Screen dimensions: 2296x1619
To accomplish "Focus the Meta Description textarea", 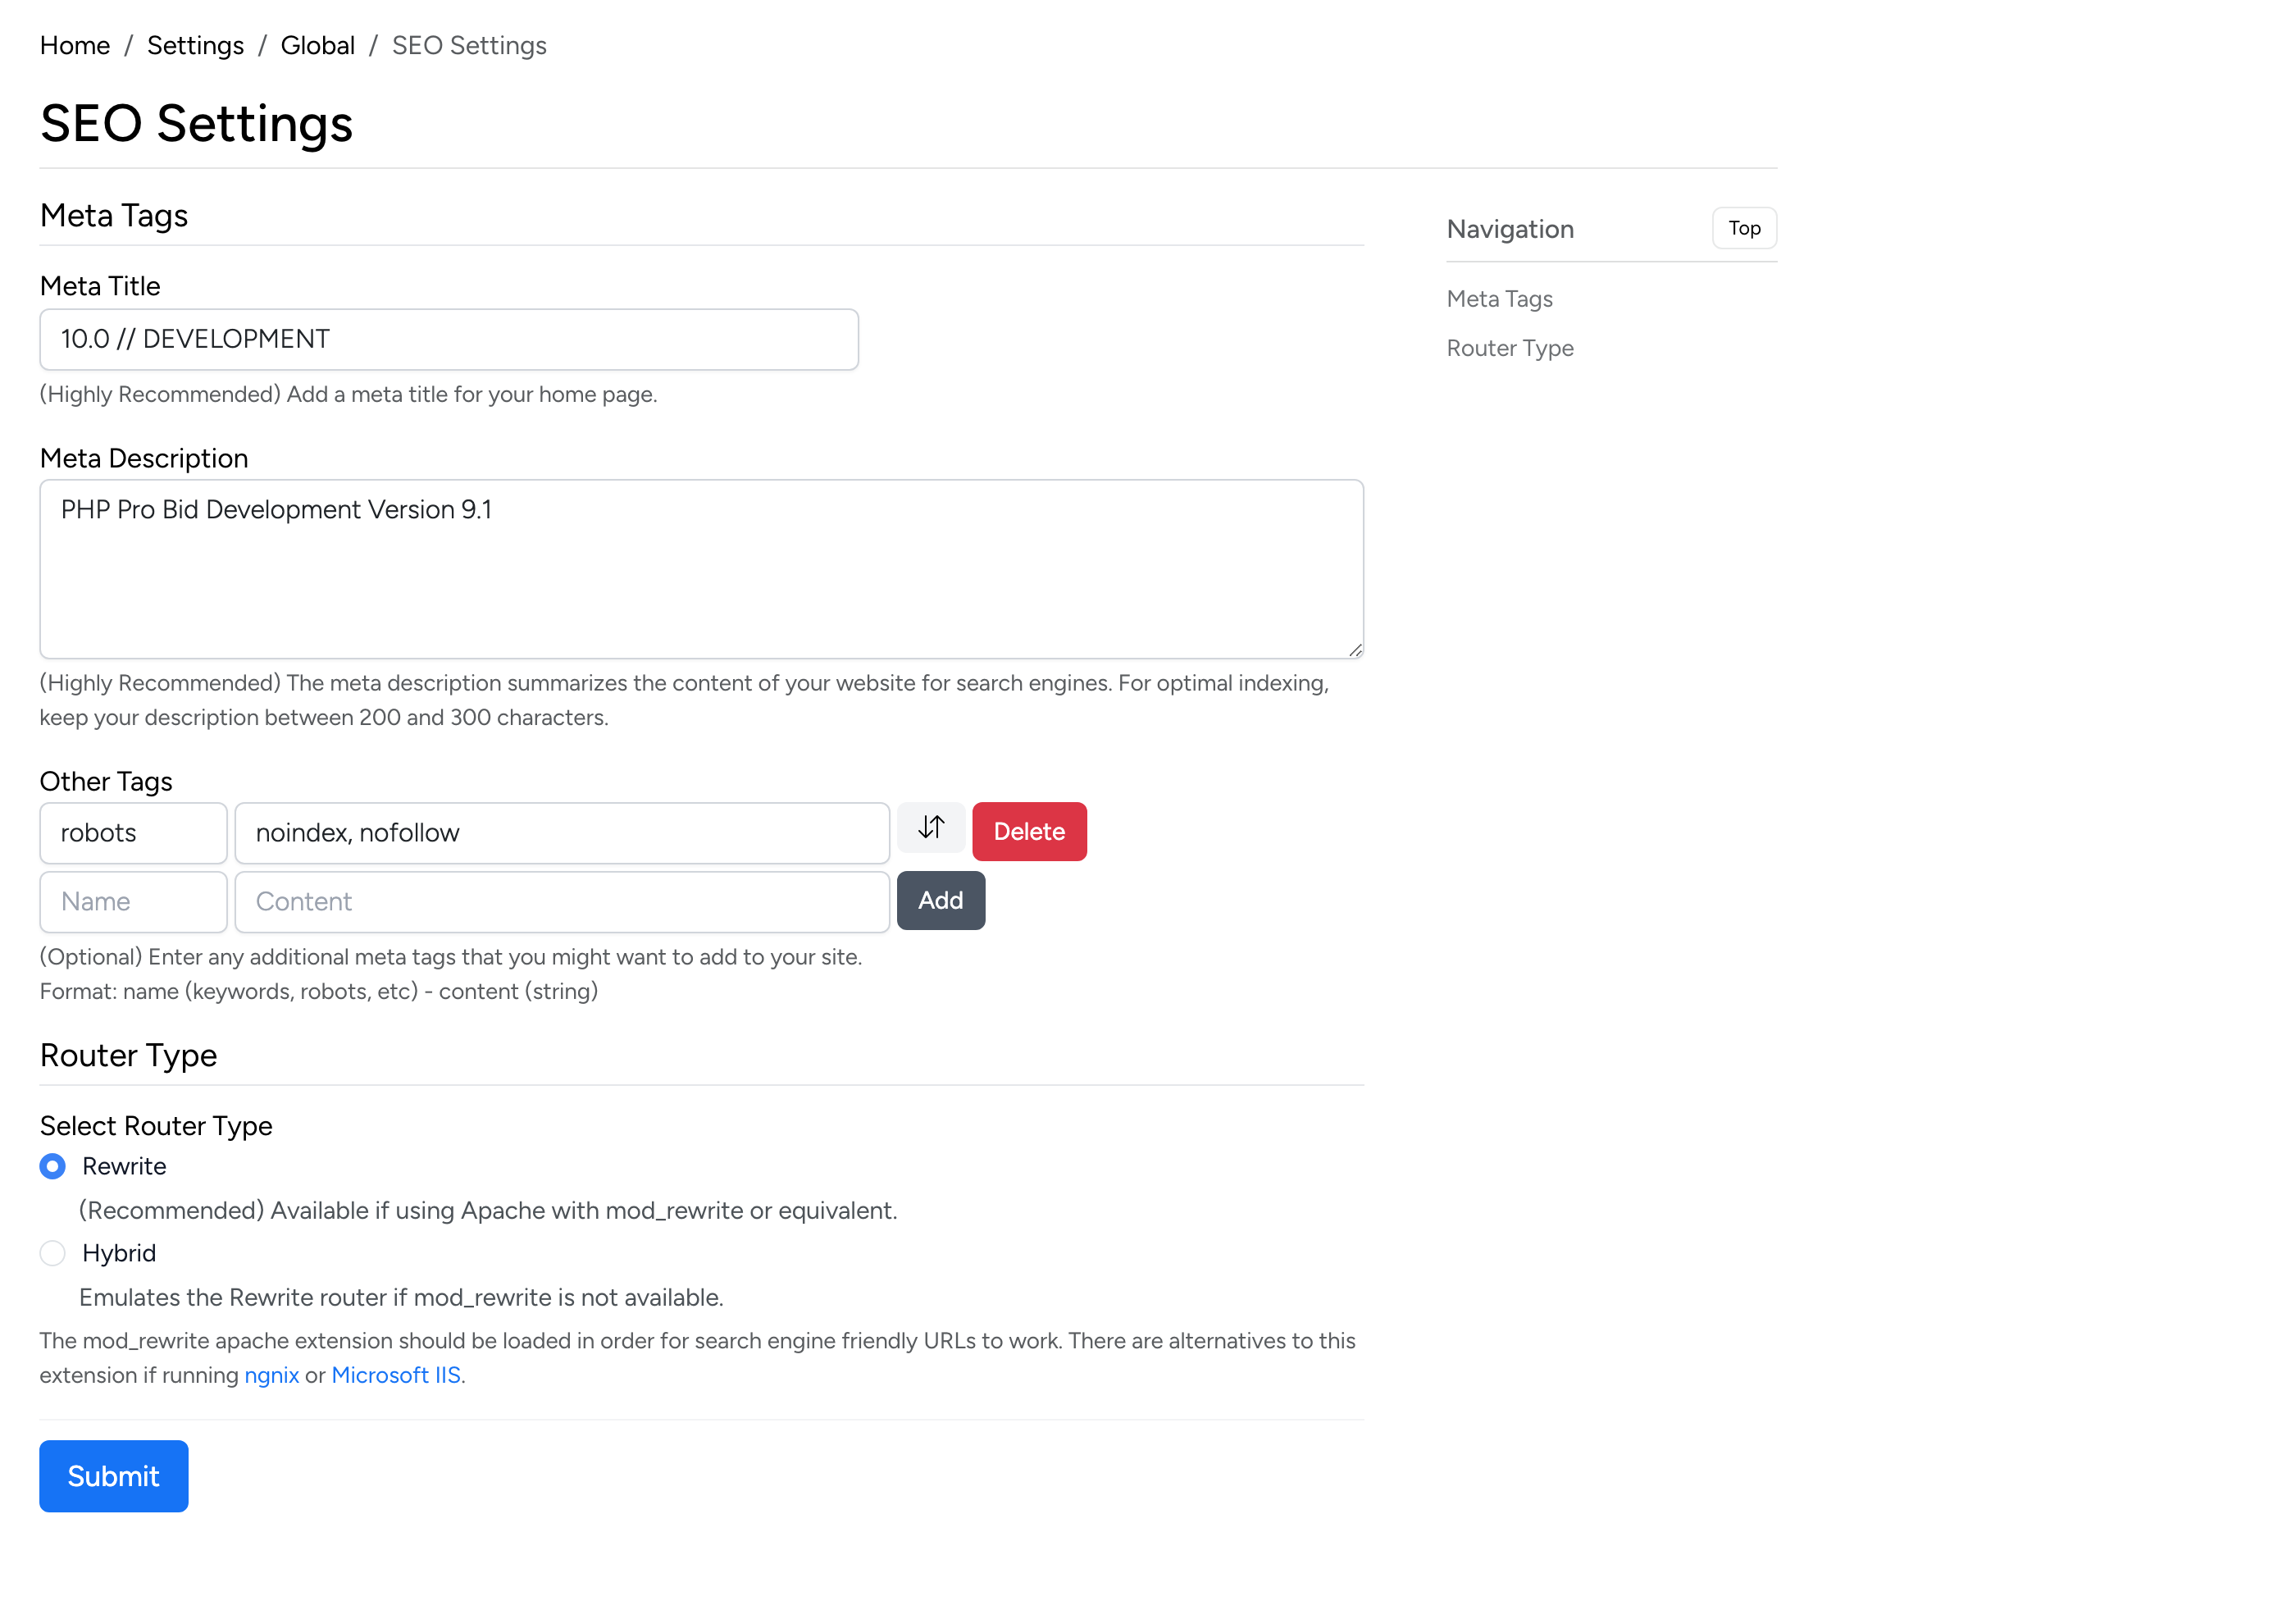I will click(701, 570).
